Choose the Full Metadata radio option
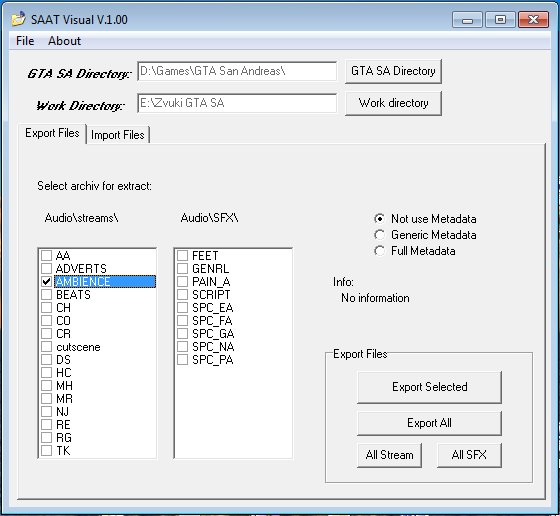Screen dimensions: 560x516 click(379, 251)
